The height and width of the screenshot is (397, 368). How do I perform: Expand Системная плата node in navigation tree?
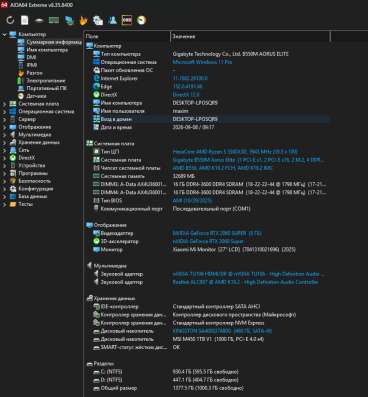coord(4,104)
